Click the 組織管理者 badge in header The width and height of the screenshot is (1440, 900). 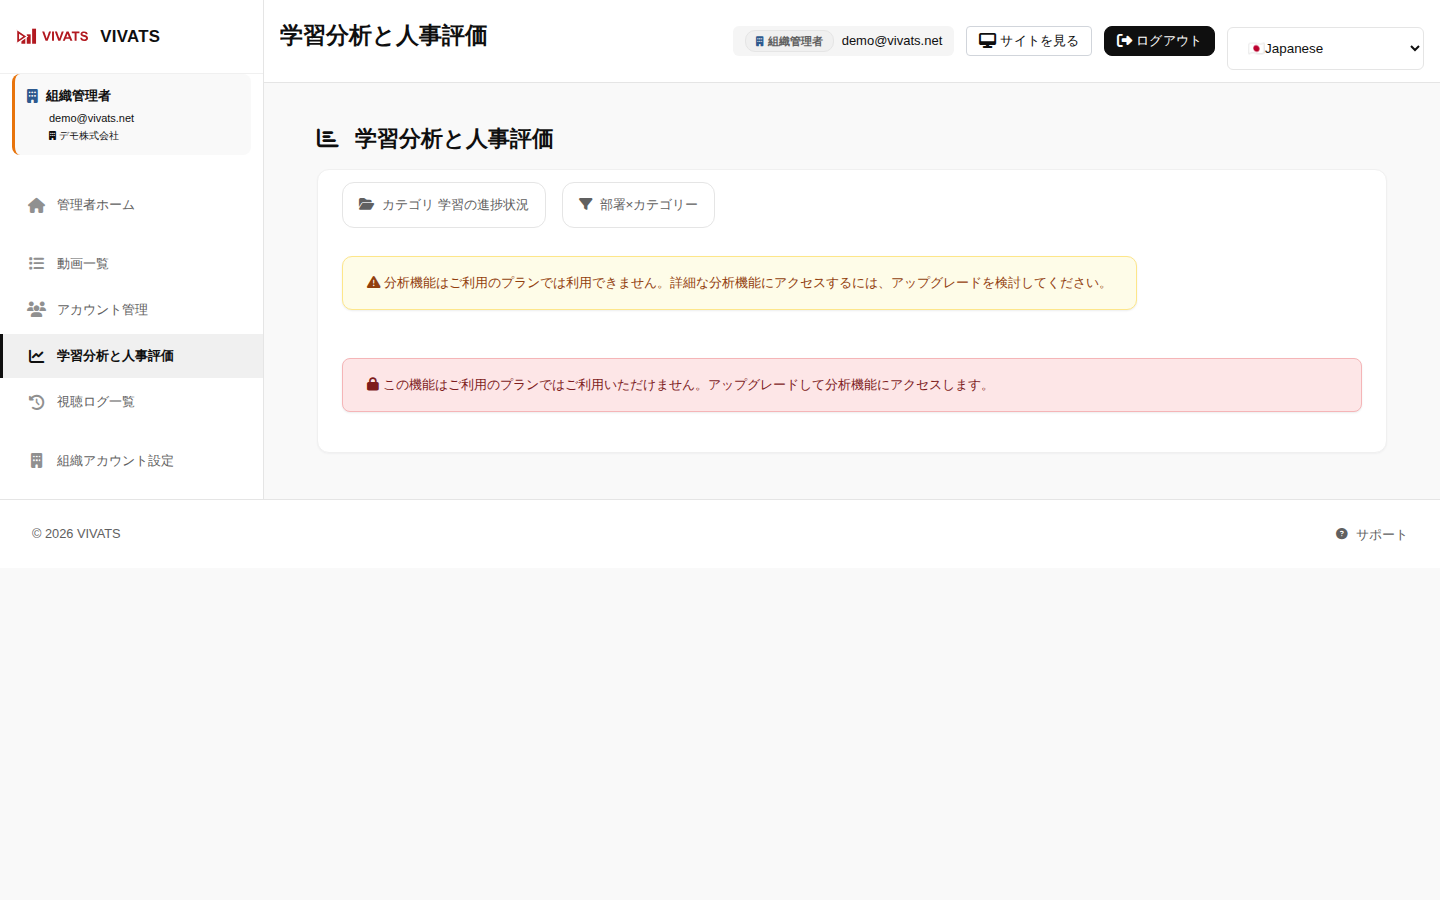pyautogui.click(x=789, y=41)
